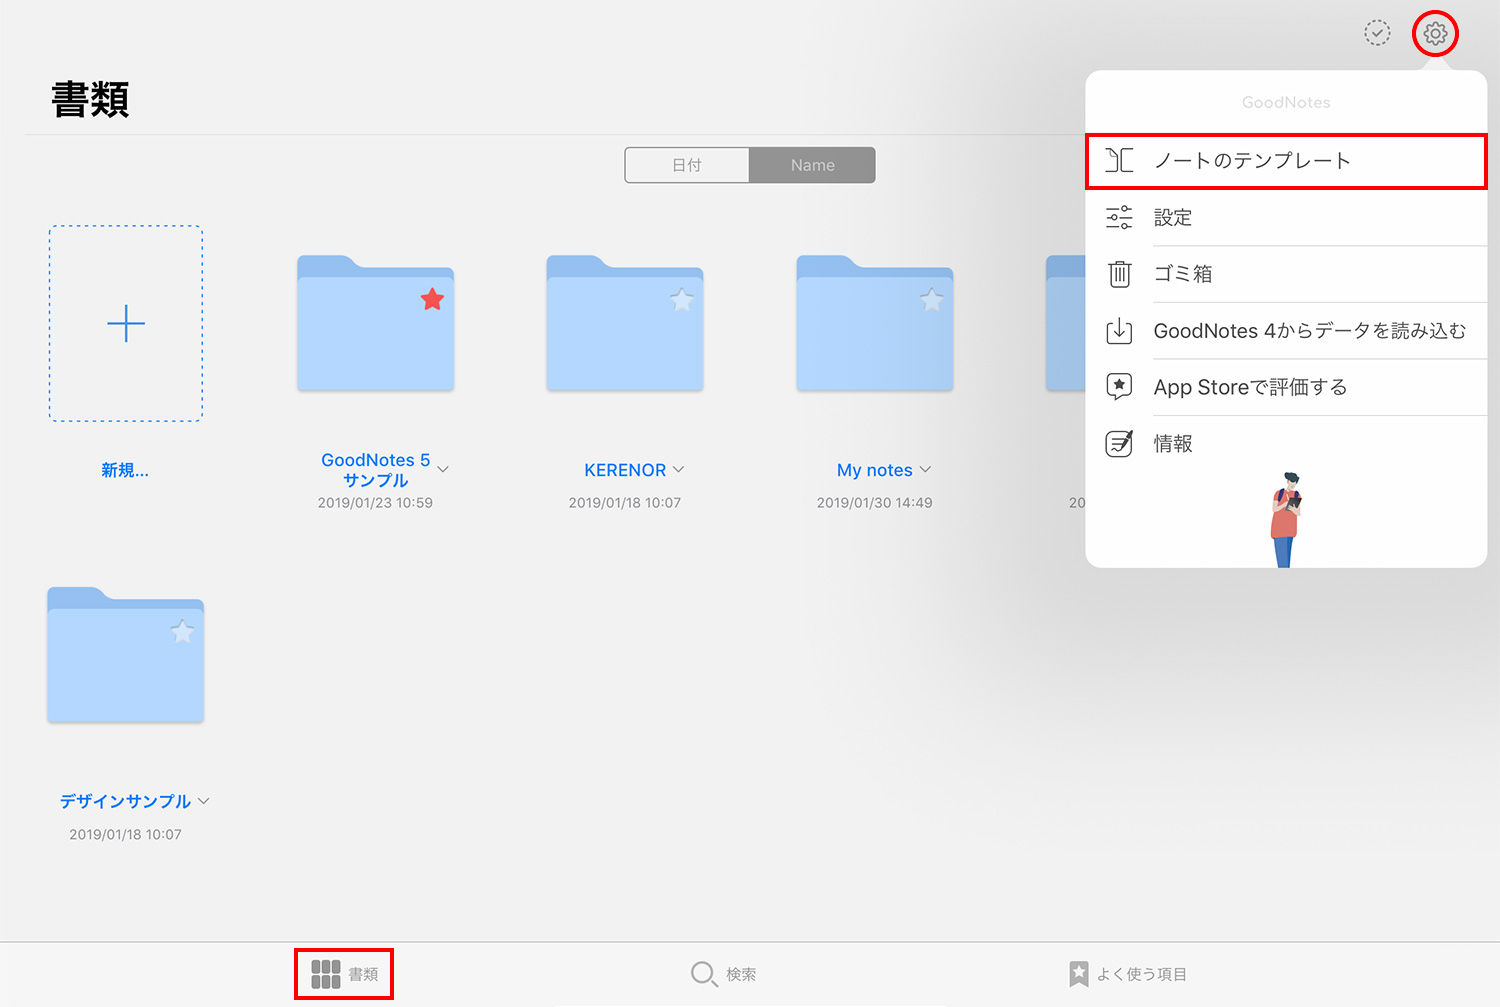The width and height of the screenshot is (1500, 1007).
Task: Tap the 書類 tab label
Action: [363, 974]
